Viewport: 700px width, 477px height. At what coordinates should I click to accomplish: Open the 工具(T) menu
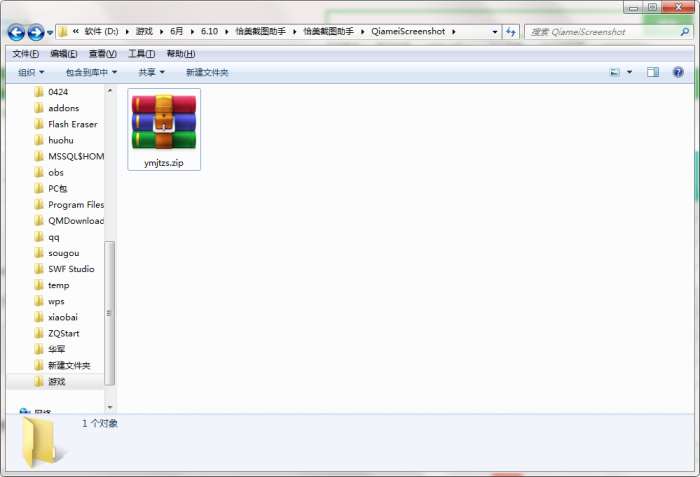coord(142,54)
